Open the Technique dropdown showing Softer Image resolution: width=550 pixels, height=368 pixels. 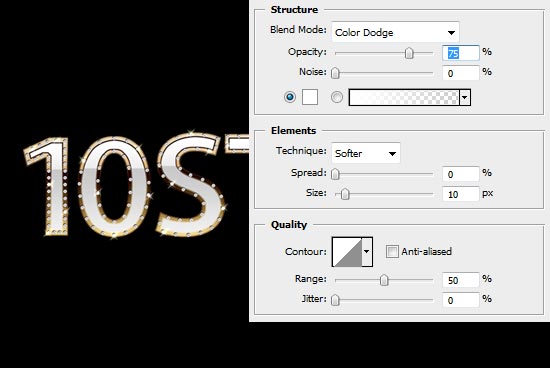(366, 153)
